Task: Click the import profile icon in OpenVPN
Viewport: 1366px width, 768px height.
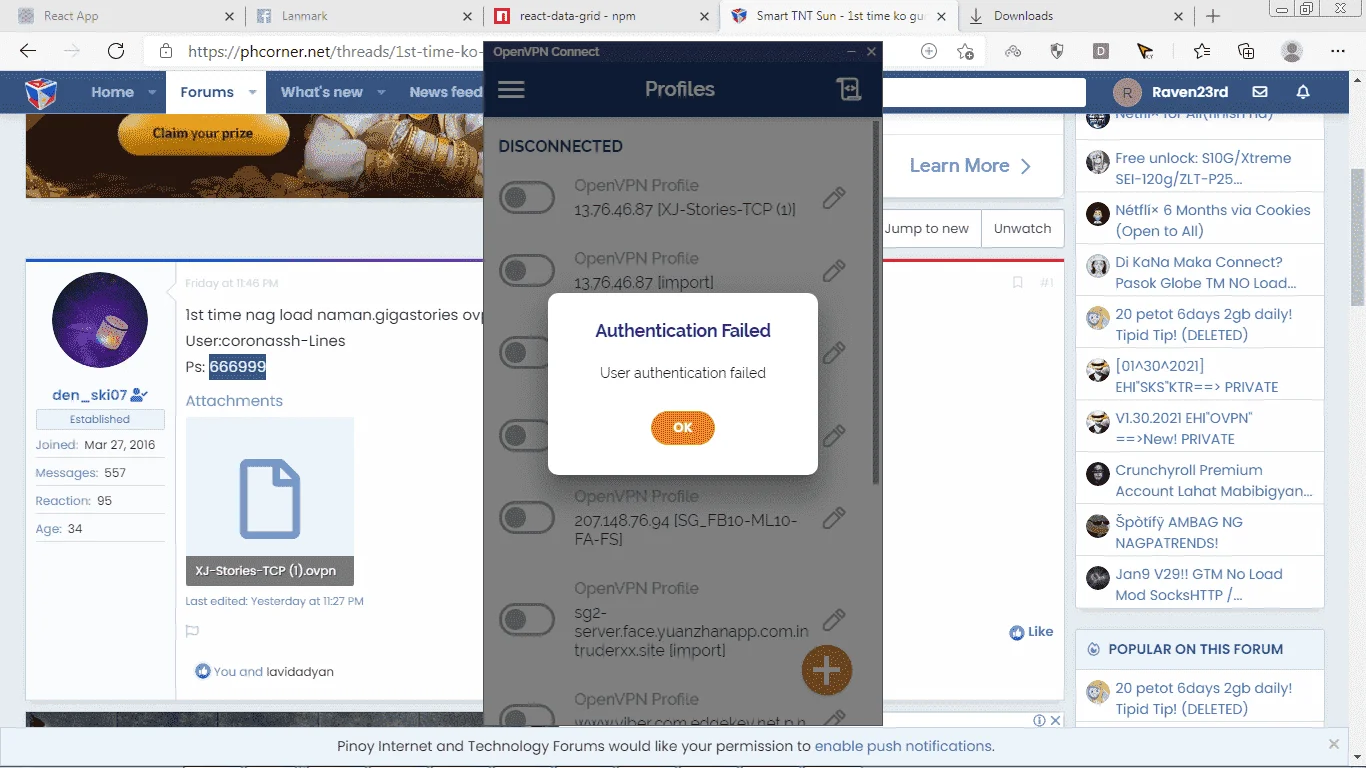Action: click(848, 89)
